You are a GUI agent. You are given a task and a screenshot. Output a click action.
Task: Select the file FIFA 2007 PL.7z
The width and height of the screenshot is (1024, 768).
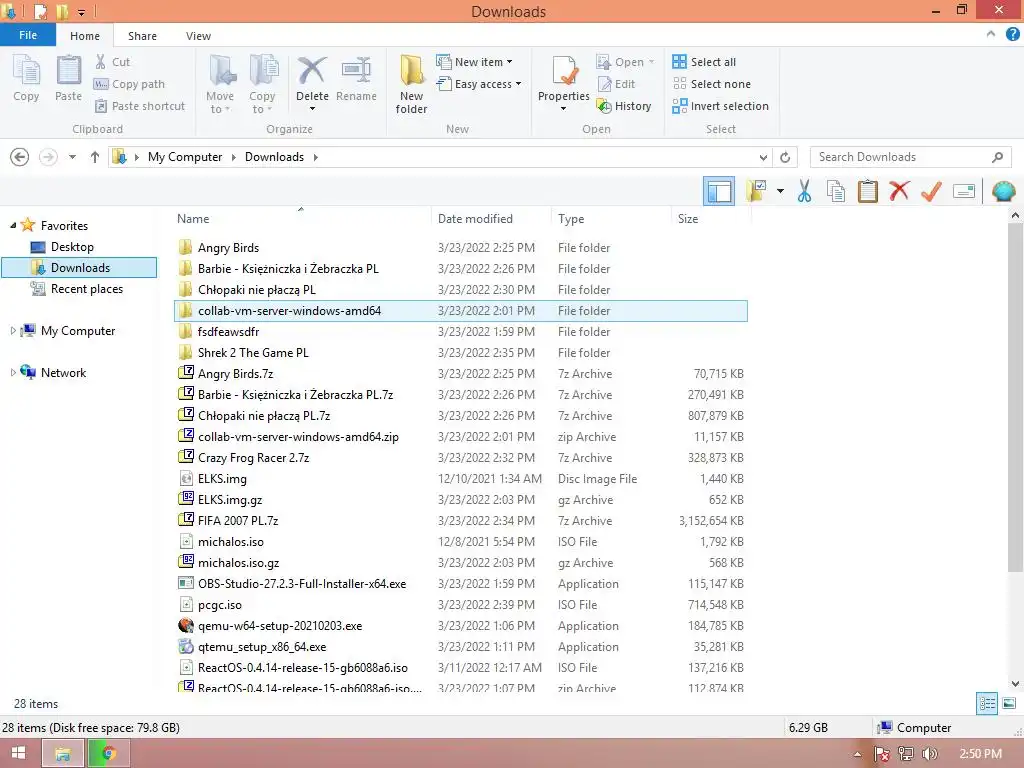tap(461, 520)
